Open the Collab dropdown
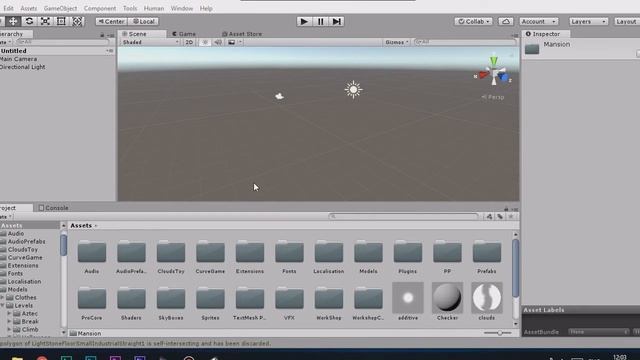The height and width of the screenshot is (360, 640). 473,21
